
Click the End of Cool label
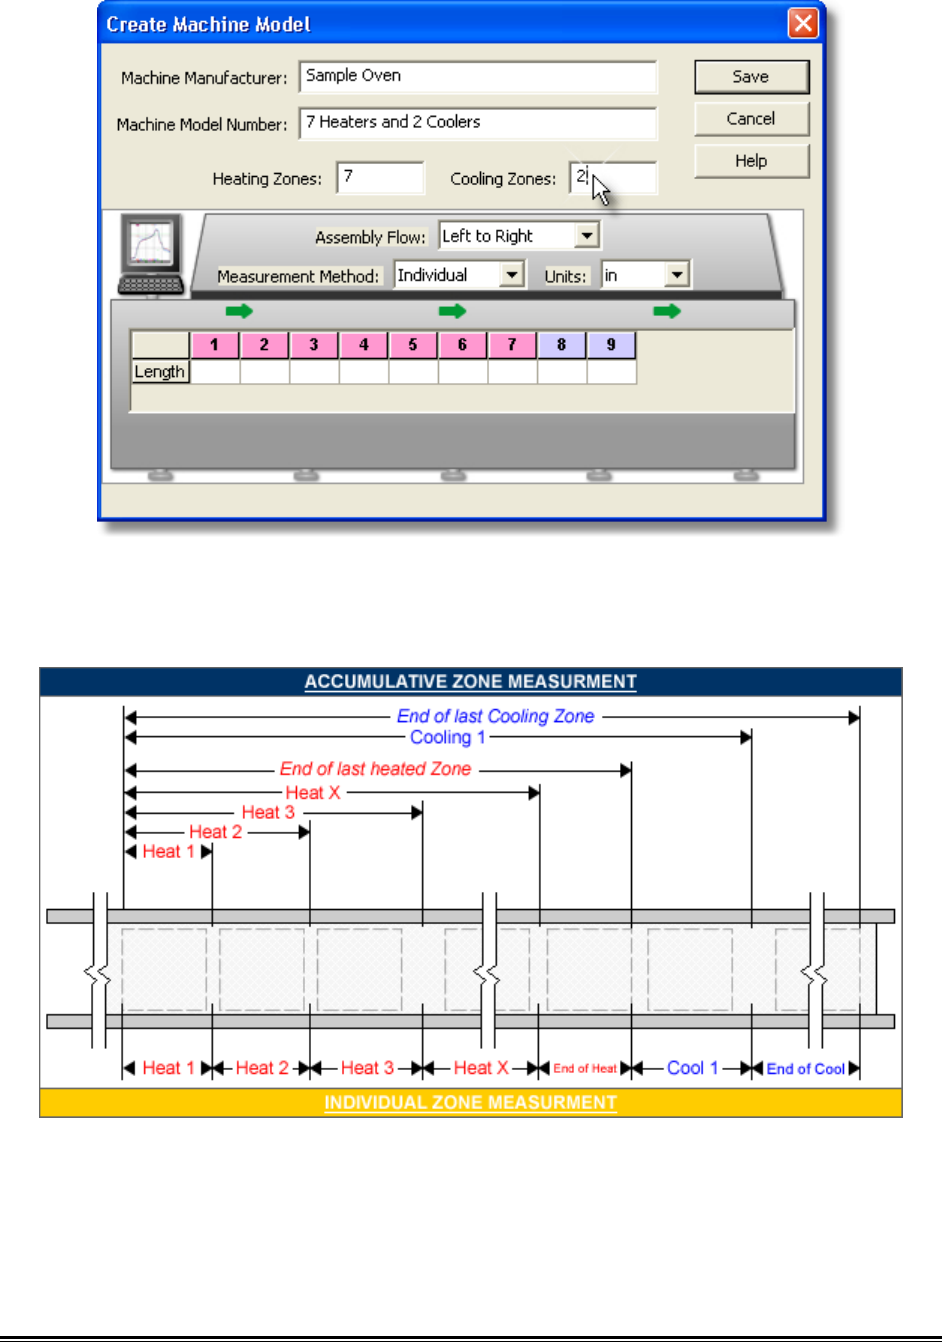(x=806, y=1069)
